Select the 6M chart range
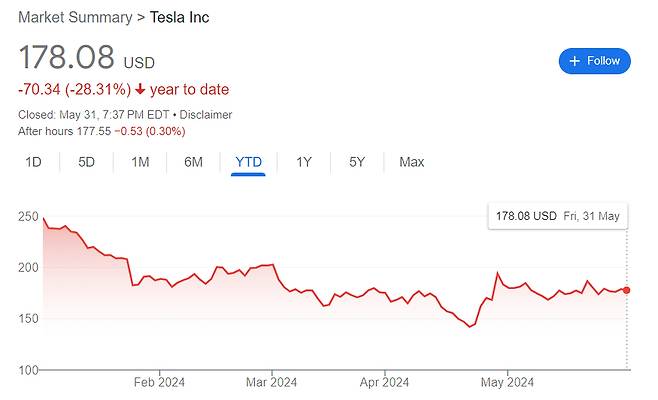658x400 pixels. pyautogui.click(x=193, y=162)
